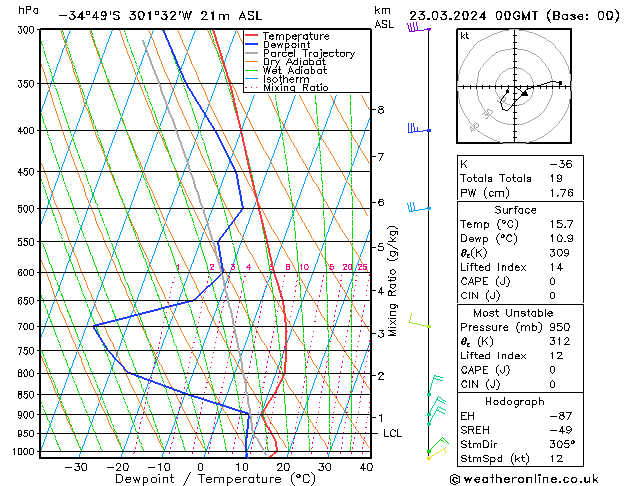Click the blue wind barb at 400 hPa
The height and width of the screenshot is (486, 629).
coord(419,128)
